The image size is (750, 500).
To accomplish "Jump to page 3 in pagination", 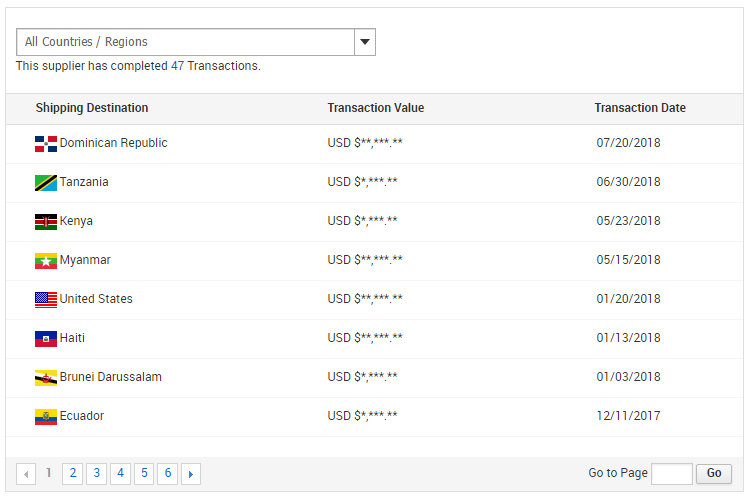I will pyautogui.click(x=96, y=474).
